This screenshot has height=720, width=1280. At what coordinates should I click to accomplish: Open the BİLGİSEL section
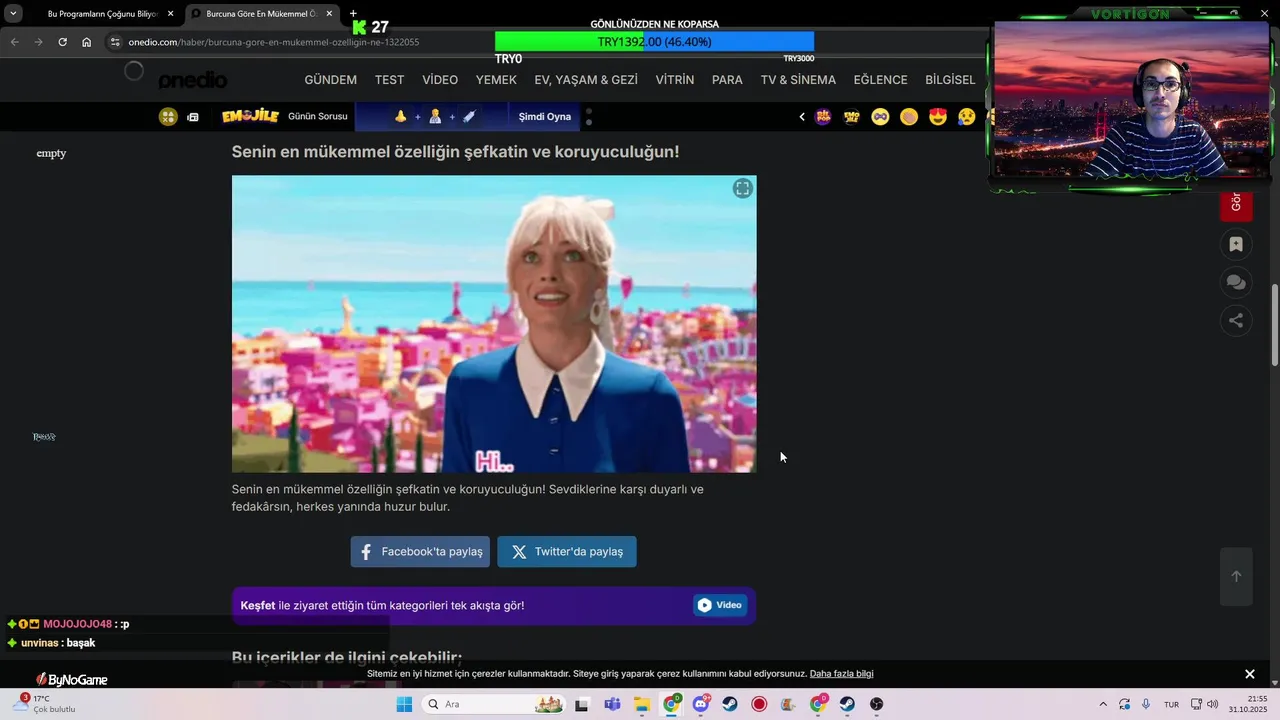click(x=950, y=80)
